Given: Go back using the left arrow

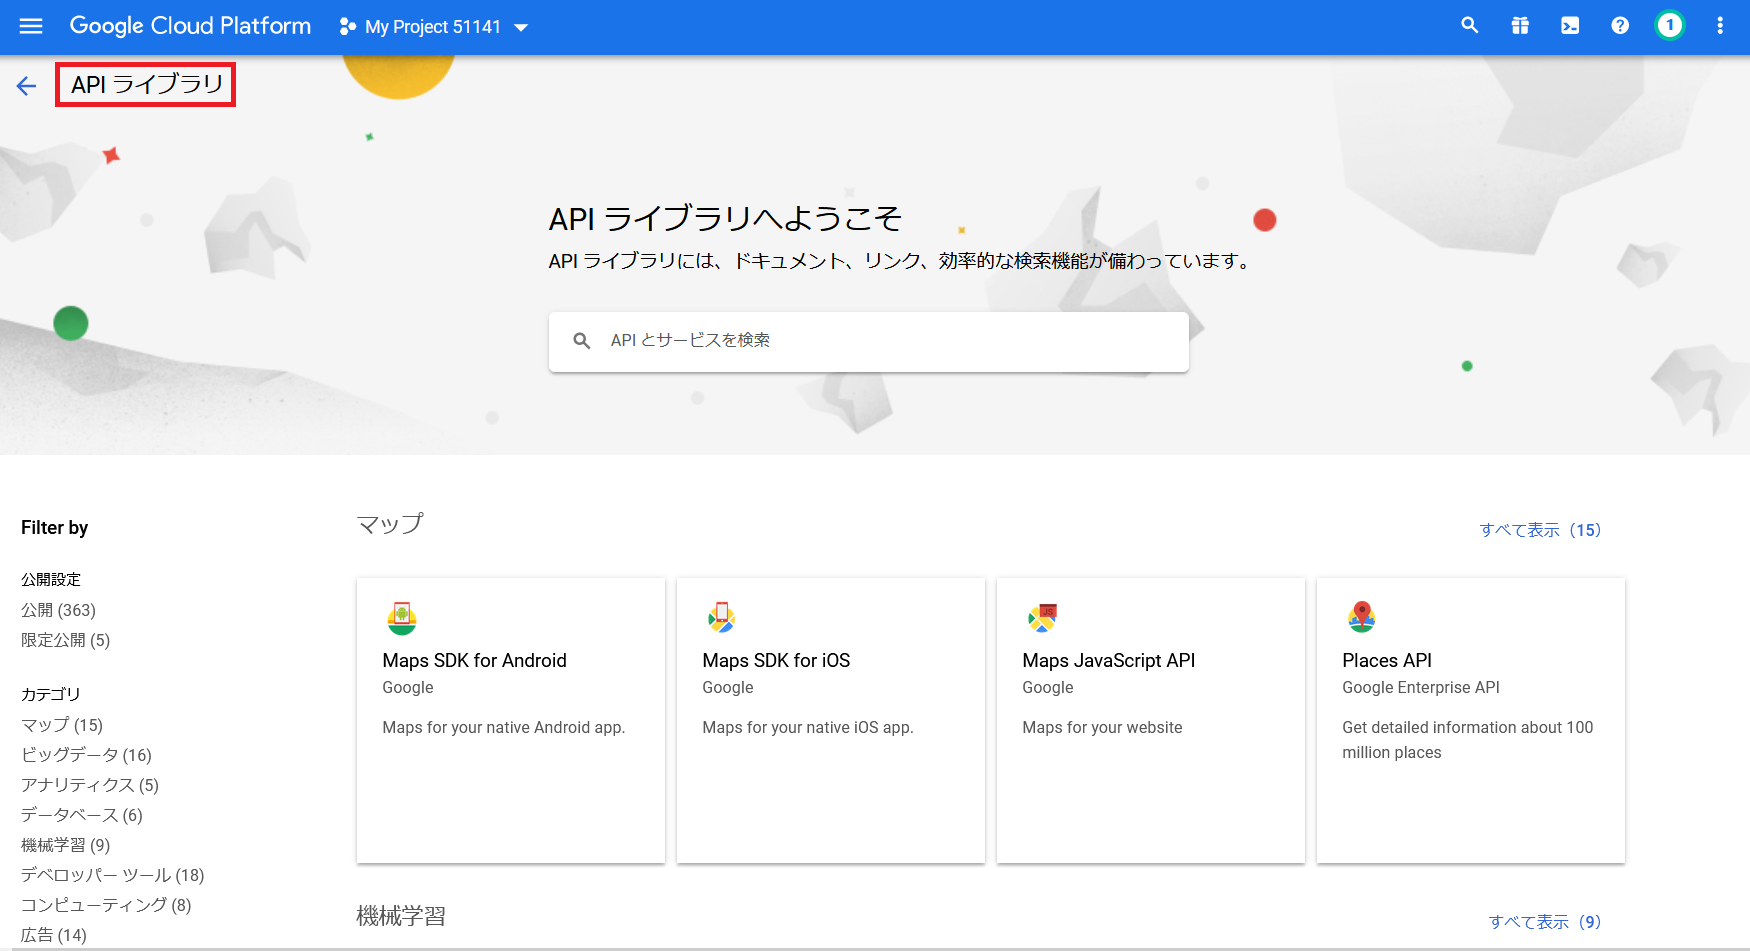Looking at the screenshot, I should point(27,86).
